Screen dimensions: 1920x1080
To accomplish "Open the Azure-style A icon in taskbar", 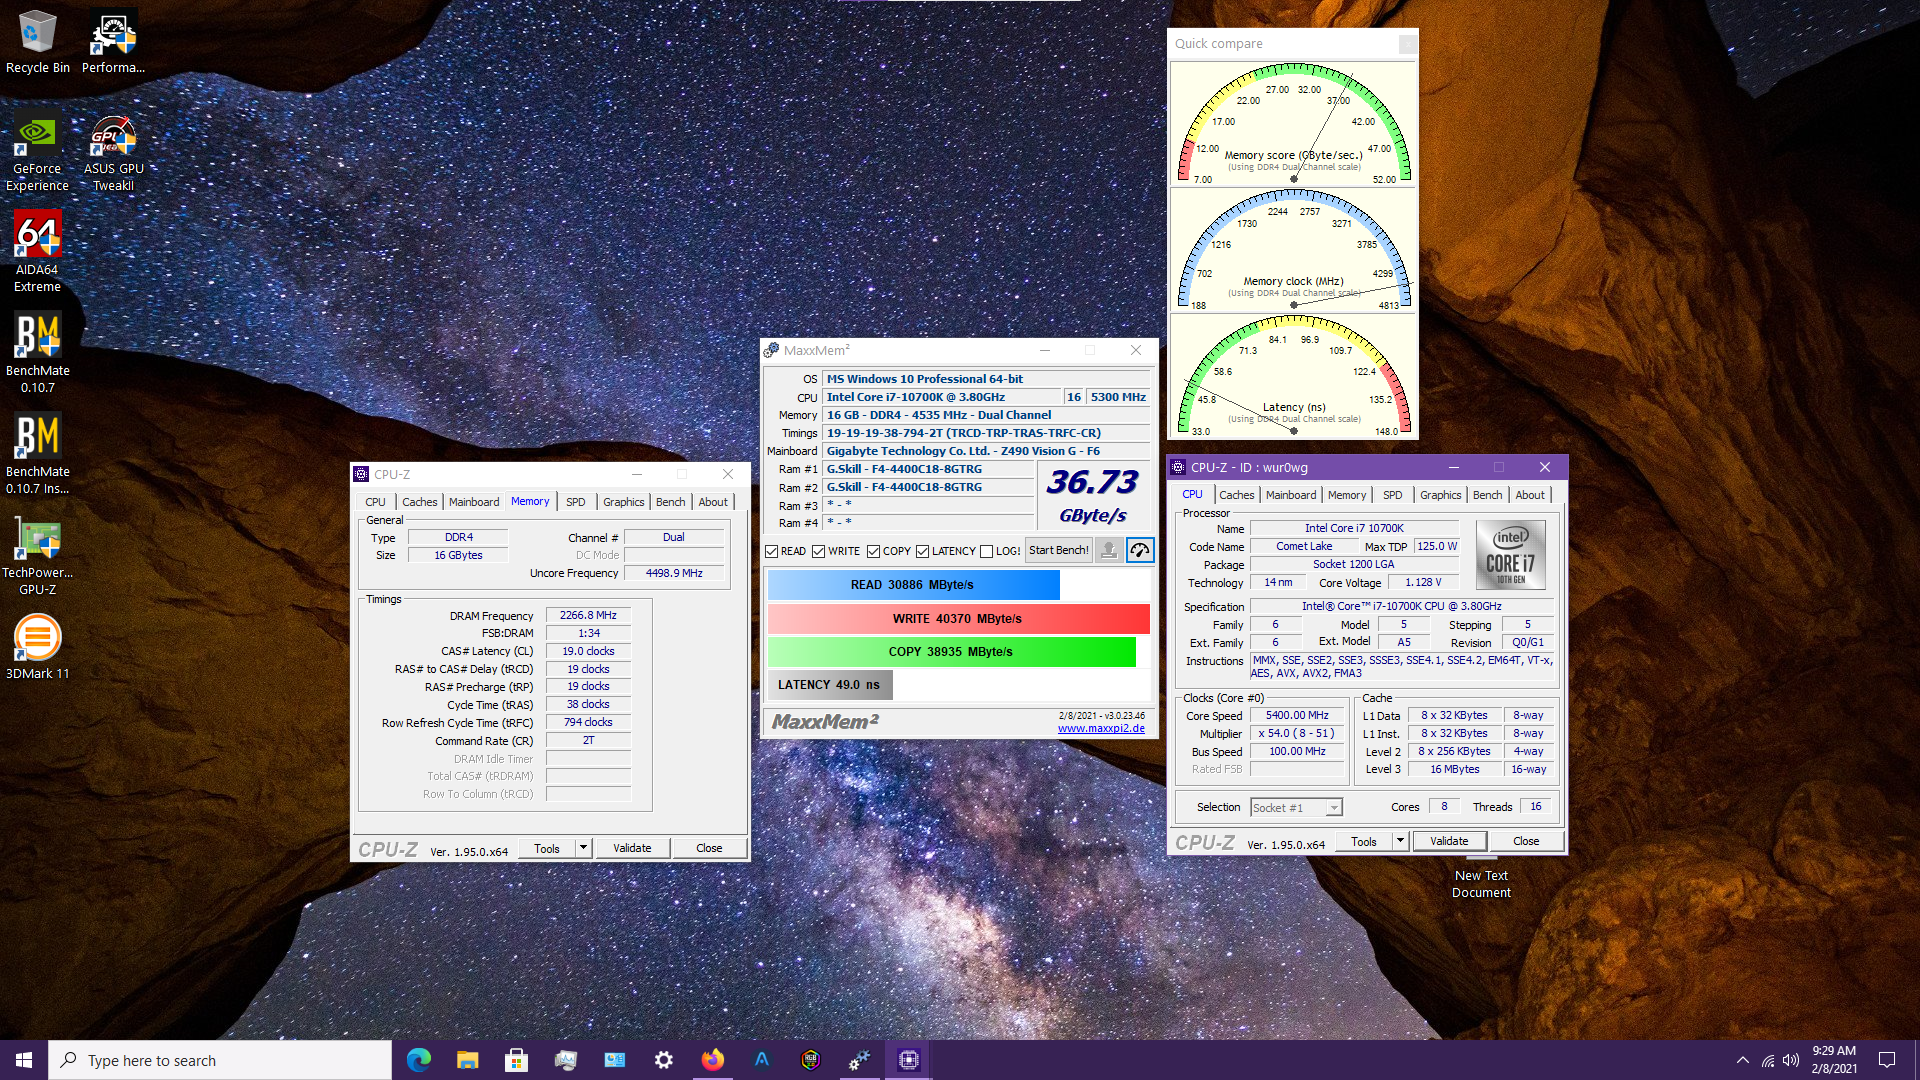I will coord(761,1060).
